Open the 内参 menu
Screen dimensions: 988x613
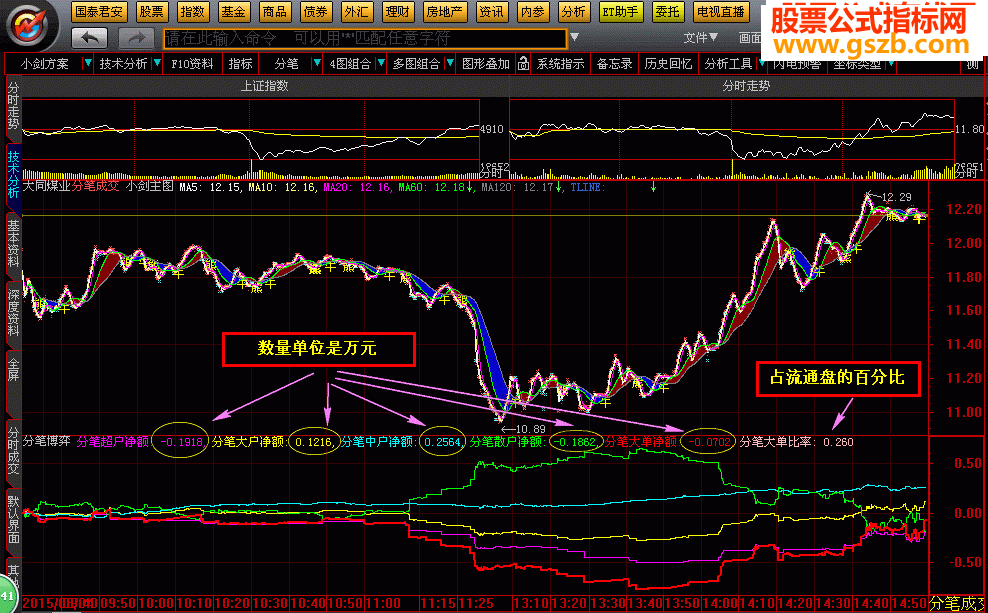[x=532, y=11]
